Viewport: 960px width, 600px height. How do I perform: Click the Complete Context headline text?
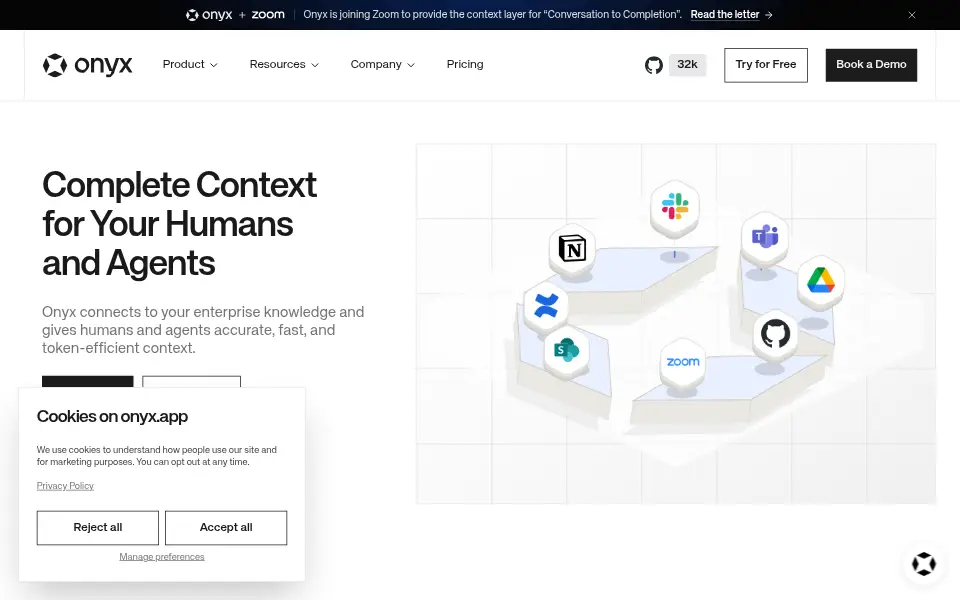pyautogui.click(x=179, y=223)
